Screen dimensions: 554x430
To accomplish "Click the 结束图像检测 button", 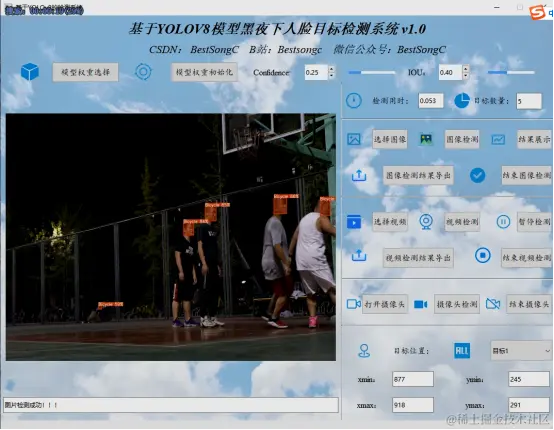I will 526,175.
